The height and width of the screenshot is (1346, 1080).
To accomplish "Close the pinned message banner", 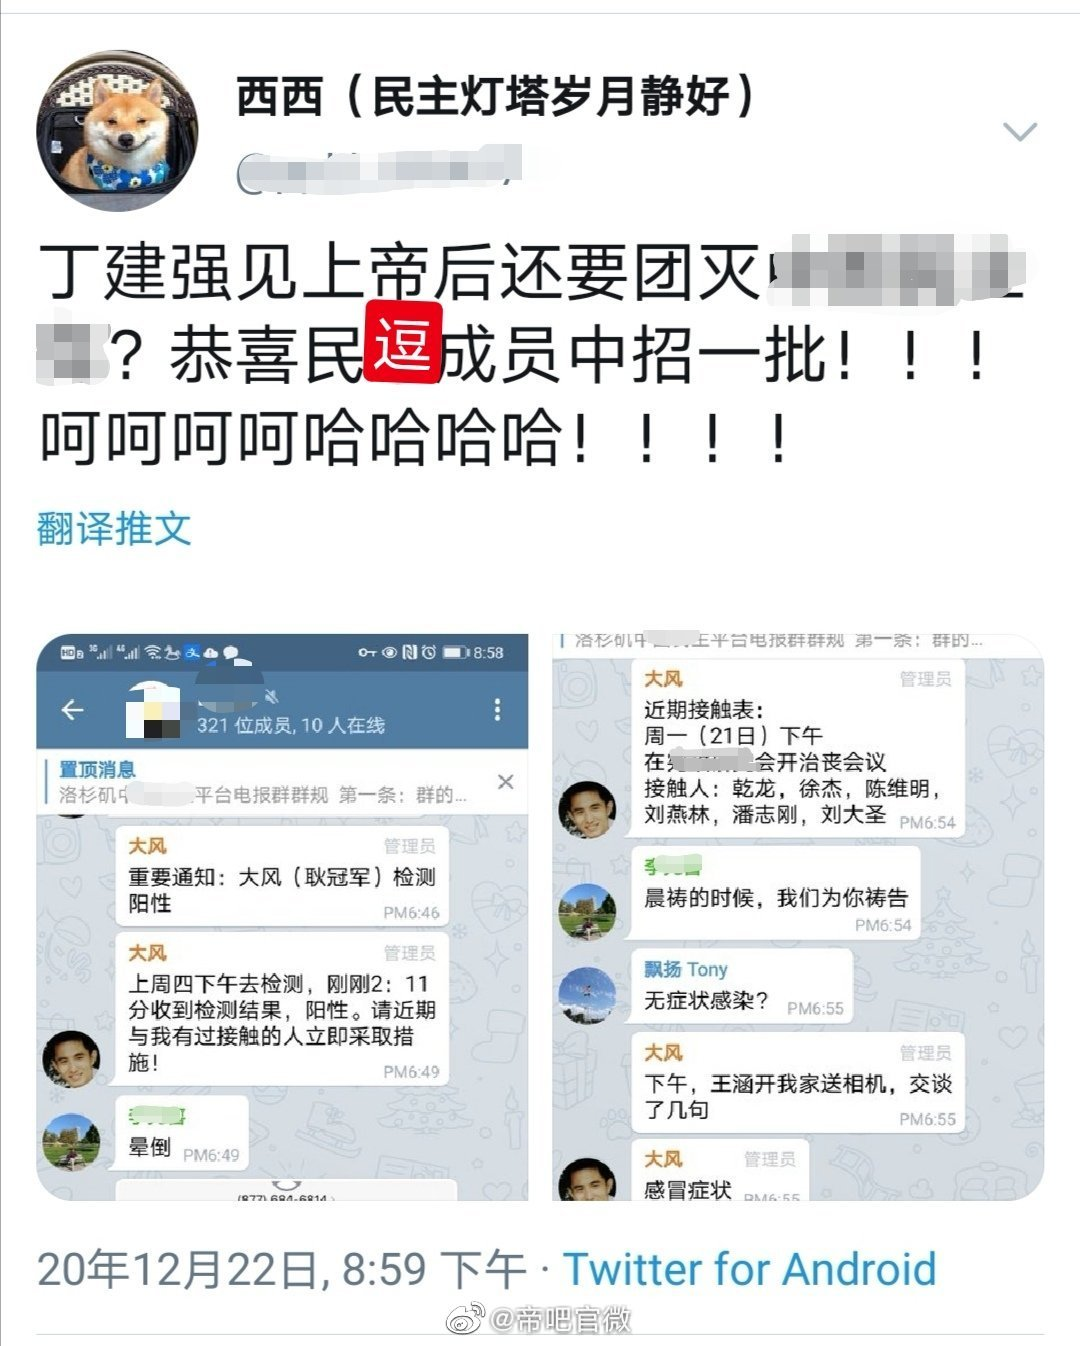I will (x=506, y=782).
